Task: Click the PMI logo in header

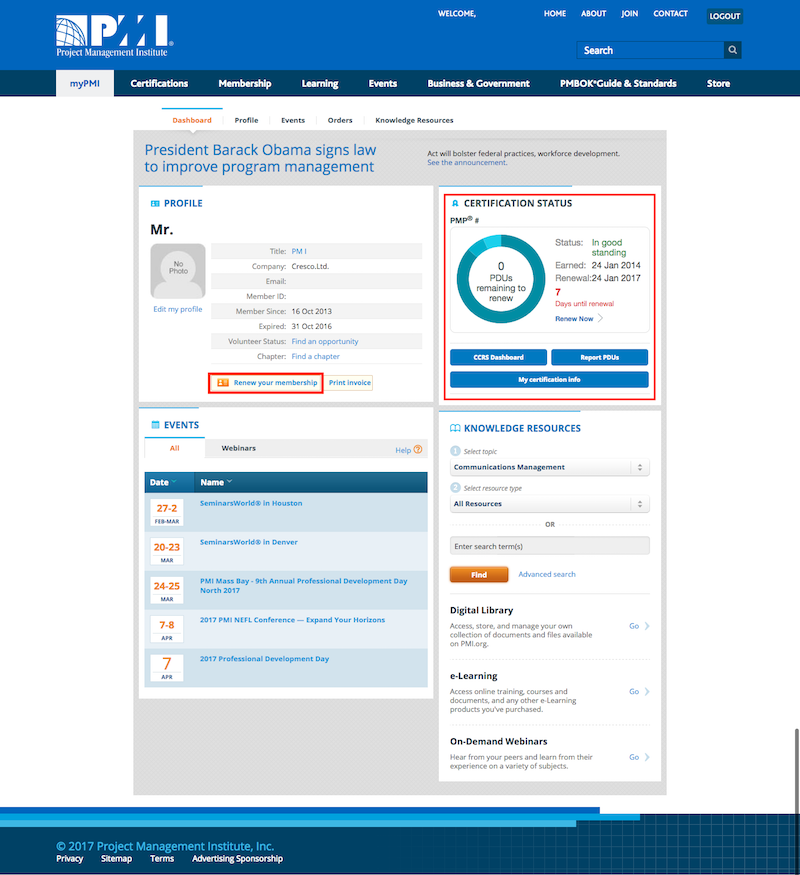Action: coord(114,33)
